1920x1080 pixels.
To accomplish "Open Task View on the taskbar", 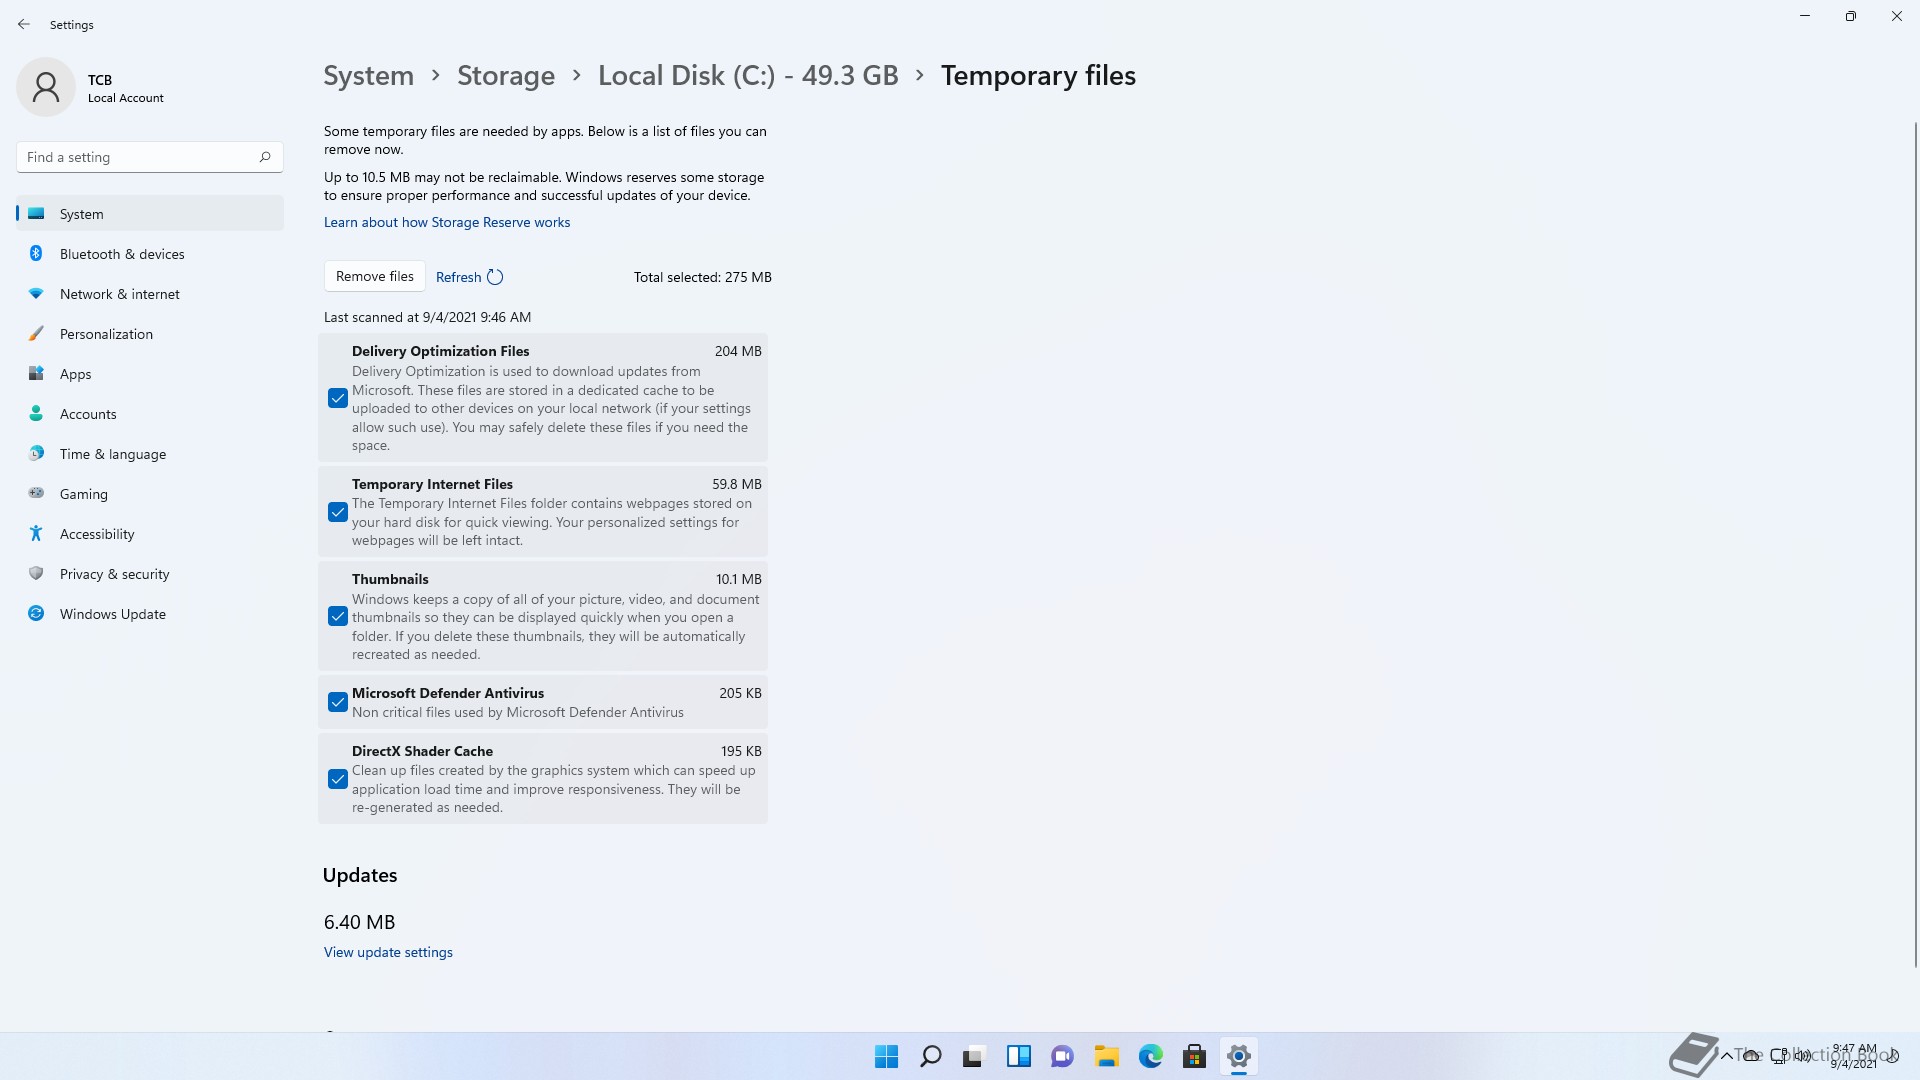I will 974,1056.
